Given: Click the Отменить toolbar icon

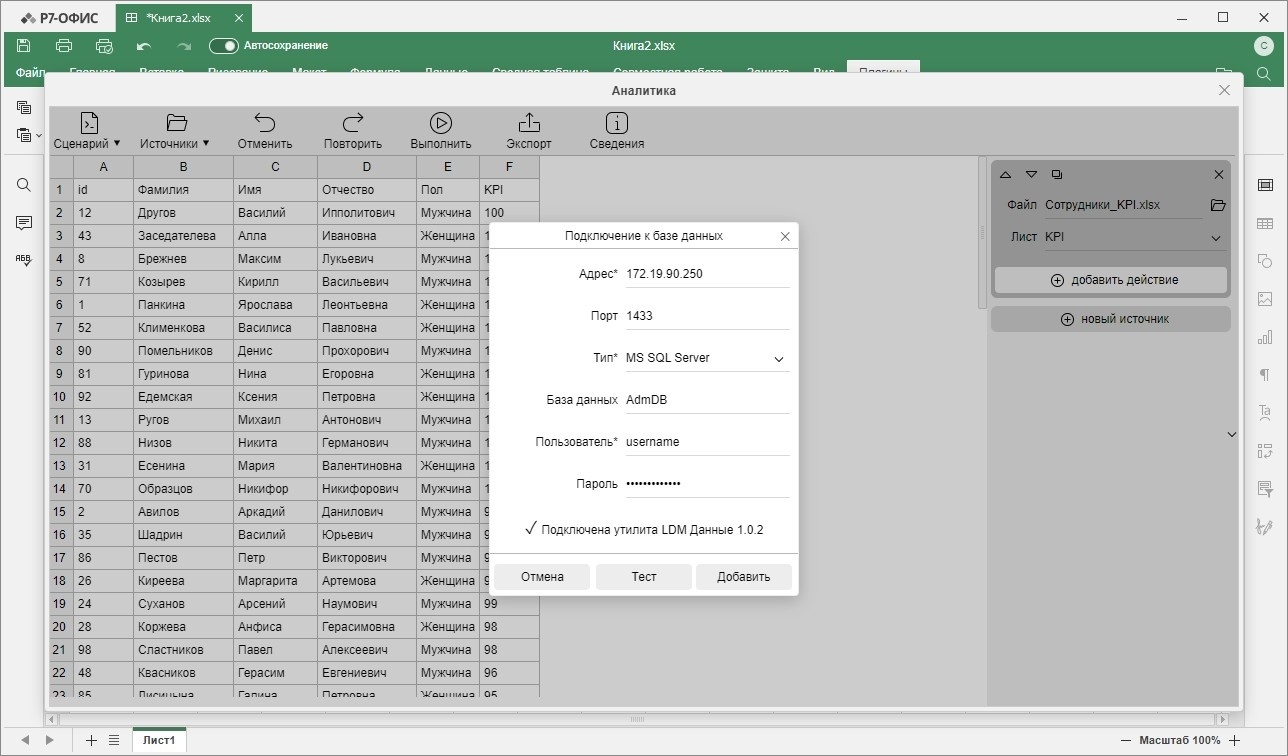Looking at the screenshot, I should [265, 131].
